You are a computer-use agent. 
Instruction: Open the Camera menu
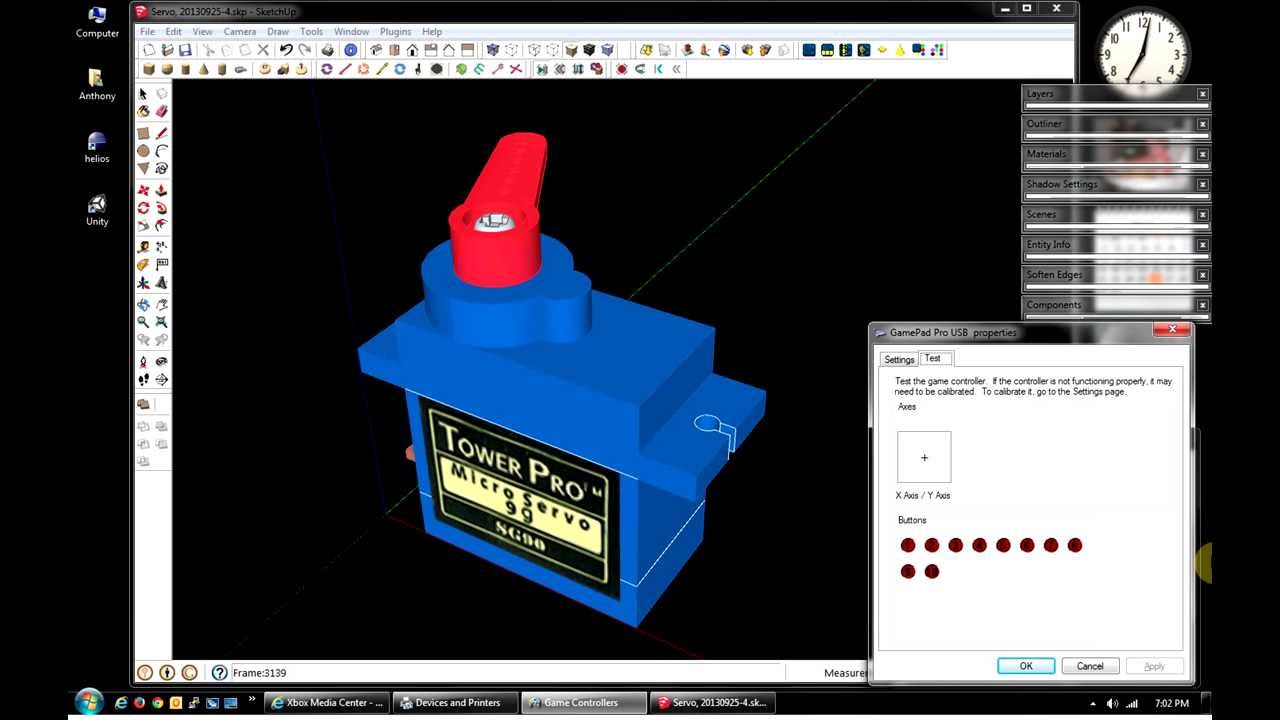[240, 31]
